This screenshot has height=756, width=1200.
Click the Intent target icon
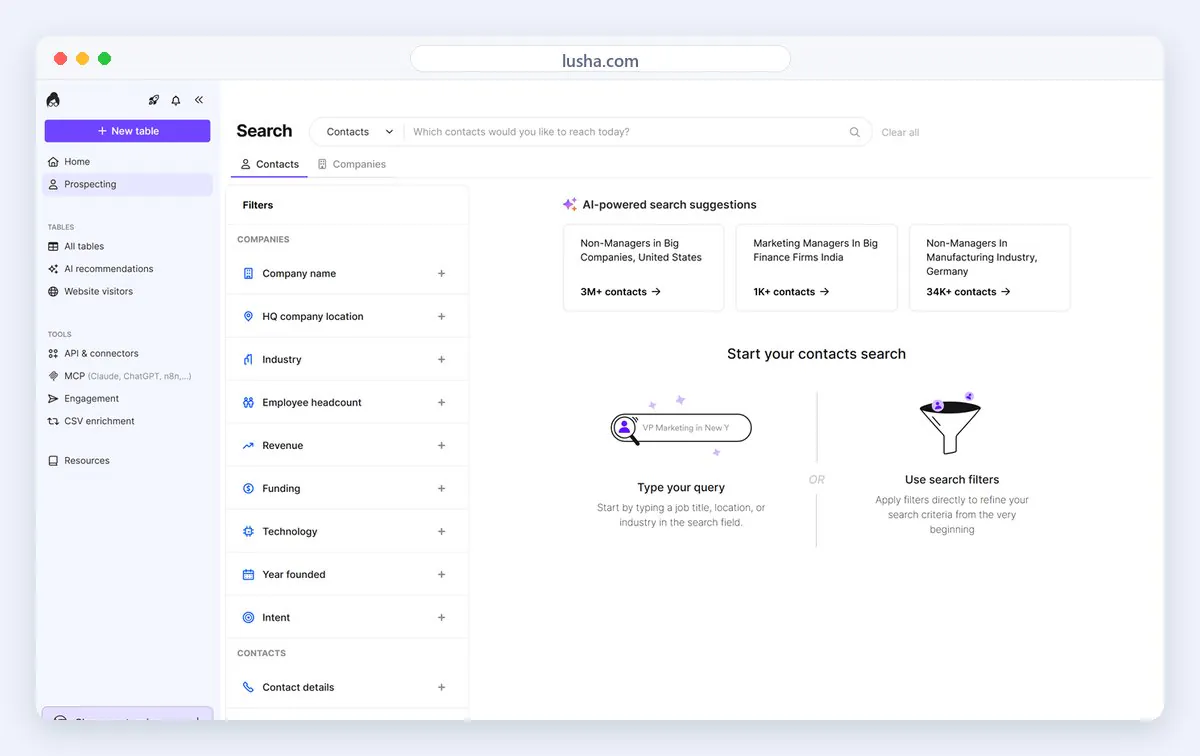(x=248, y=617)
